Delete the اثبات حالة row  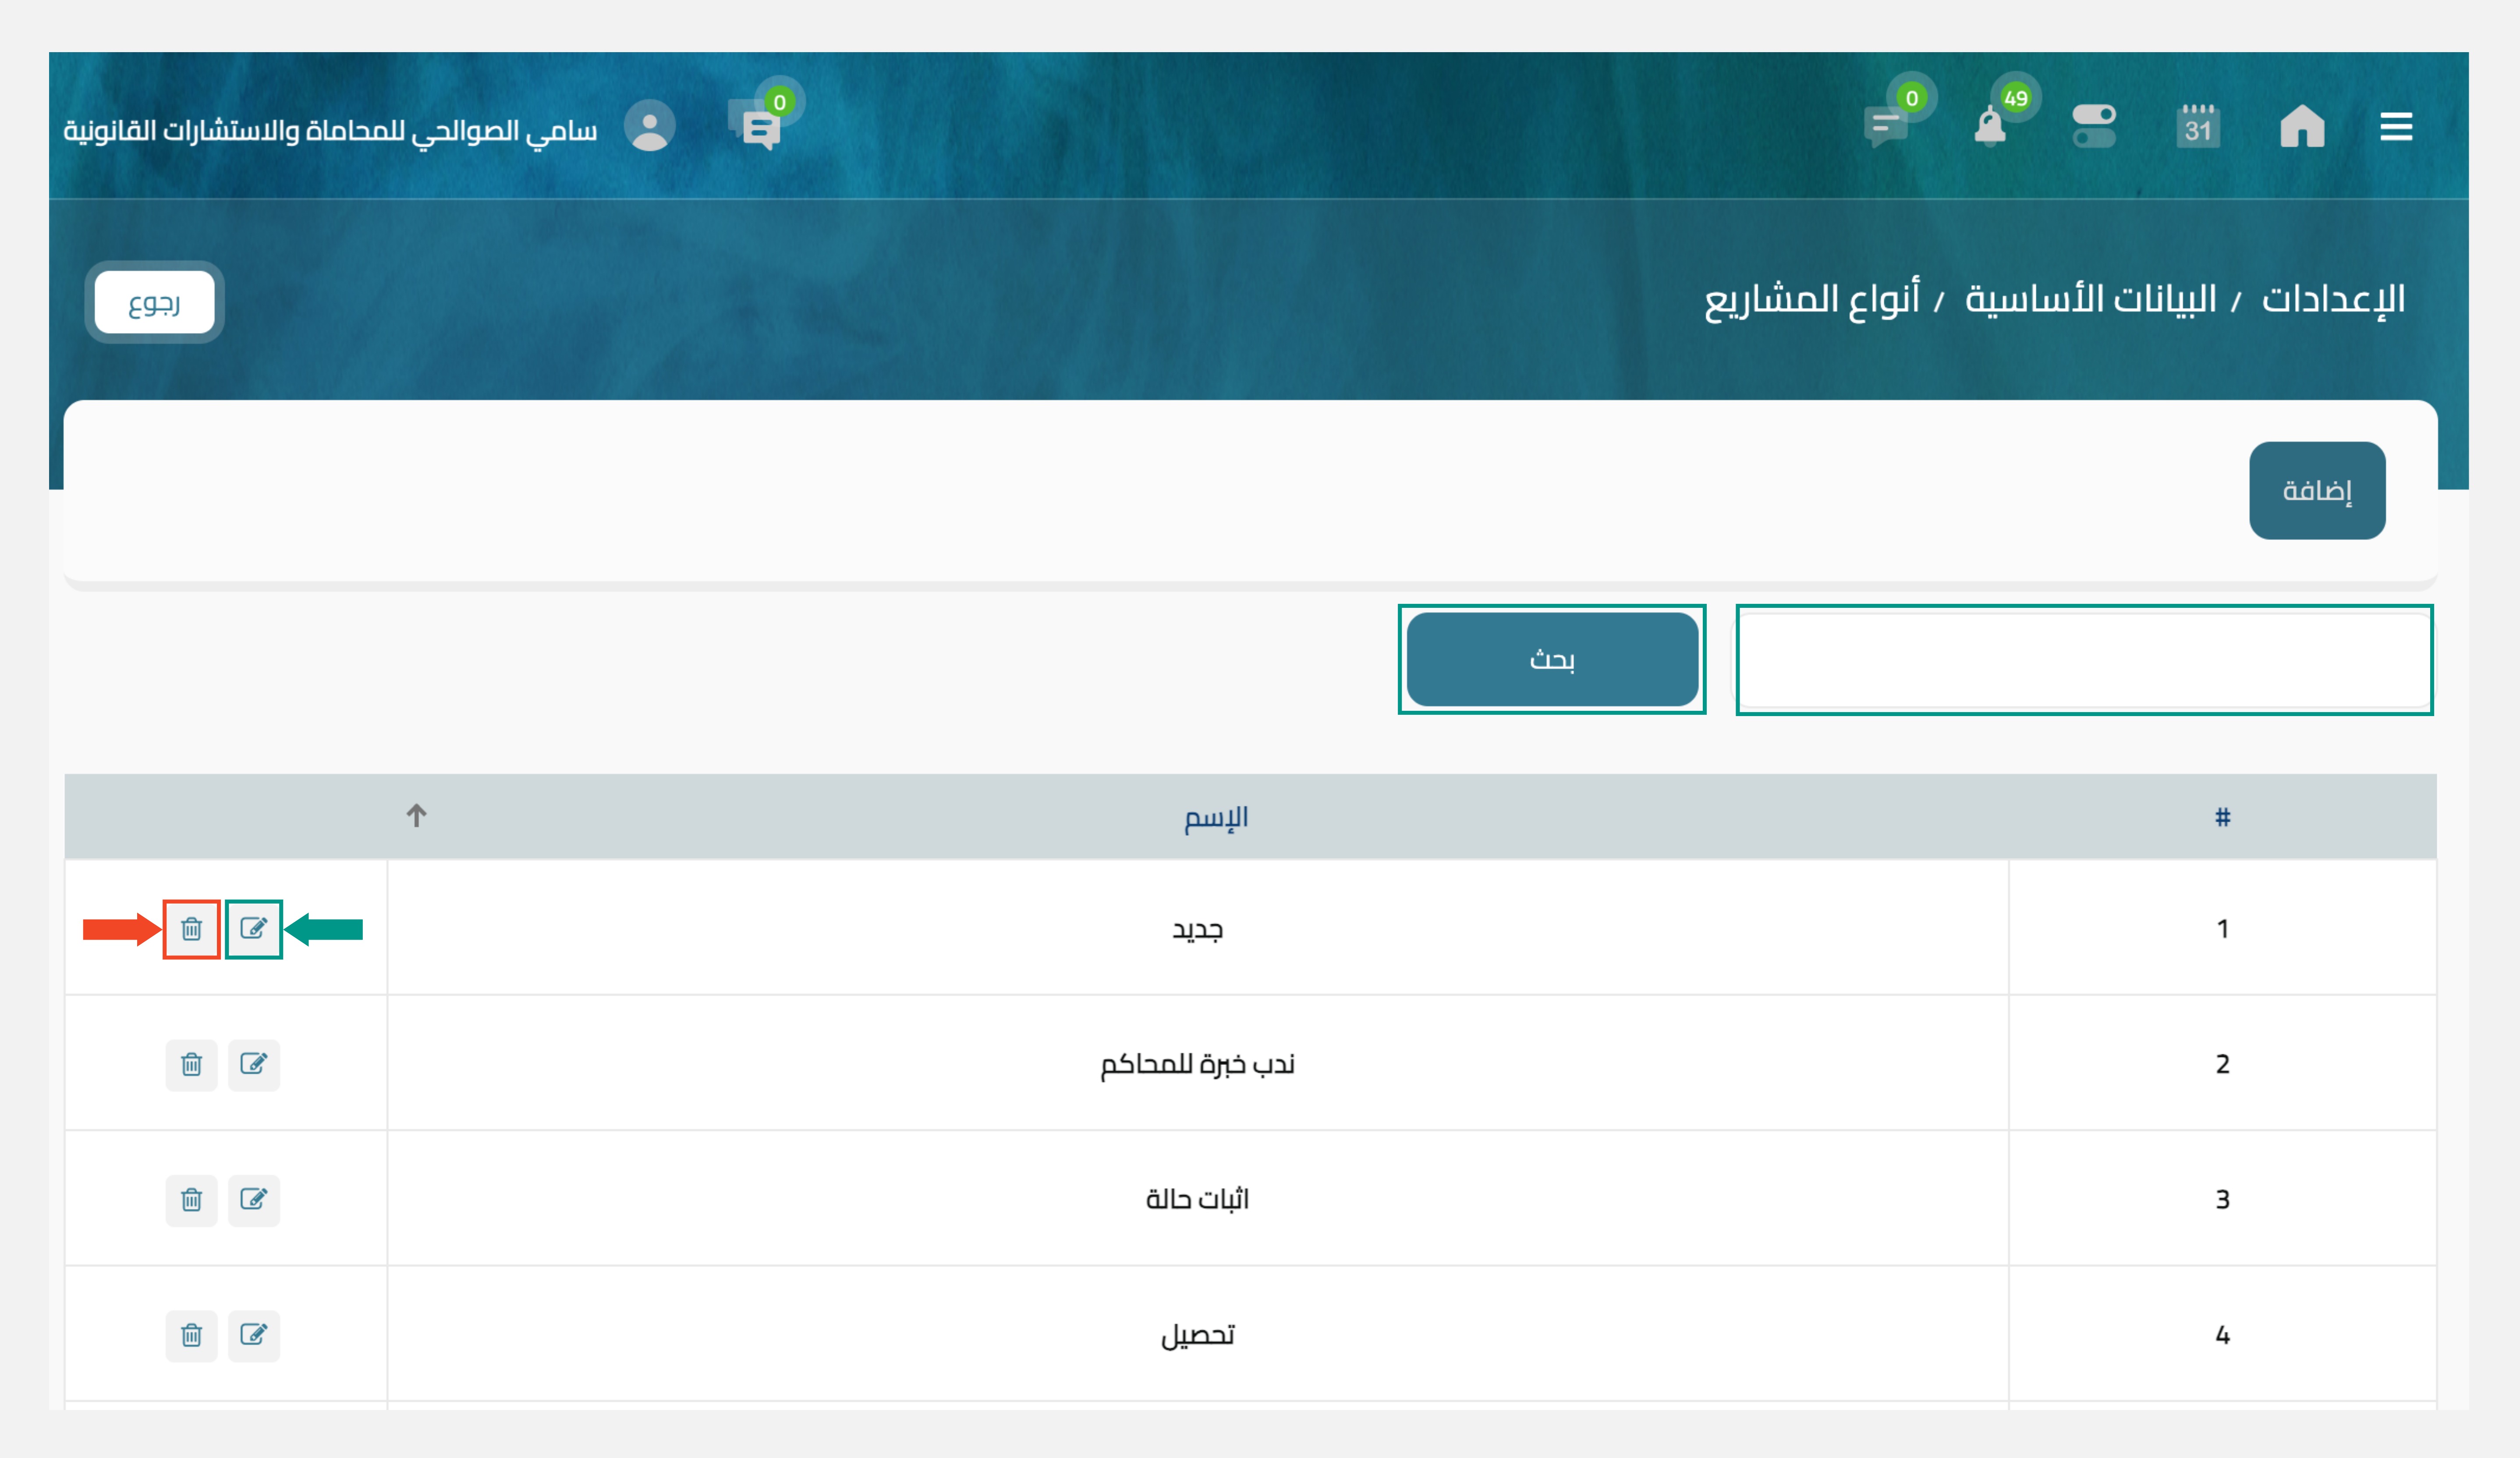(191, 1199)
